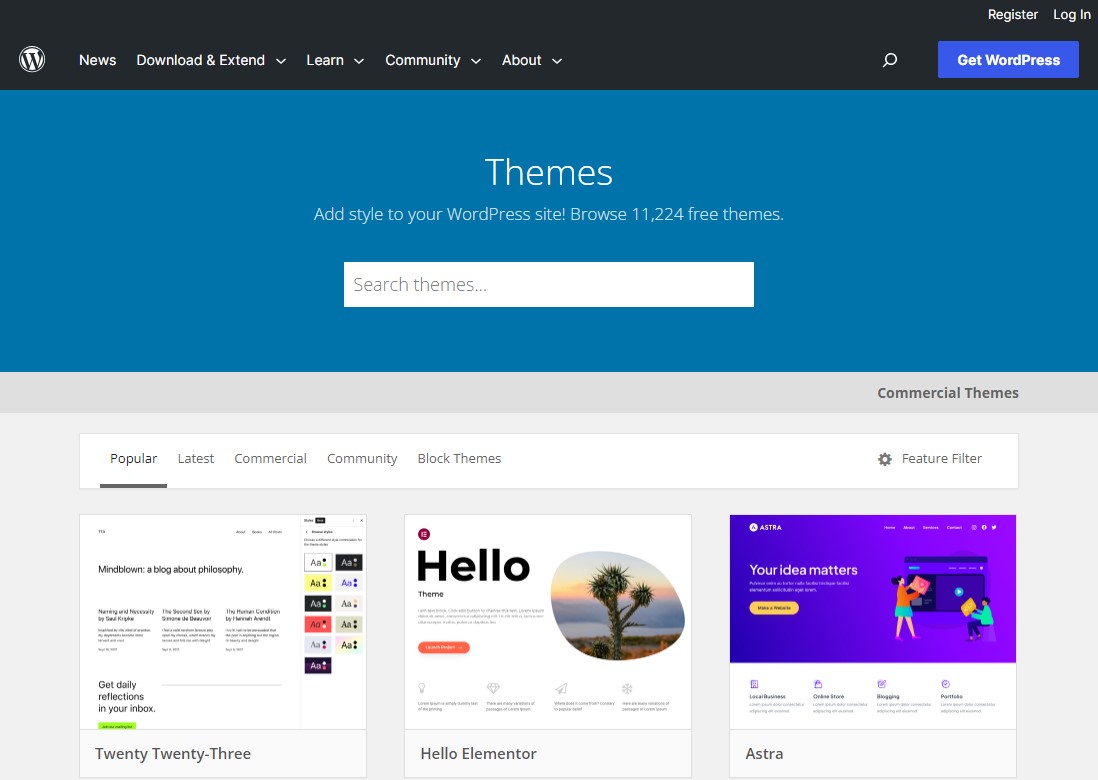Open Community in the top navigation
The image size is (1098, 780).
[422, 60]
